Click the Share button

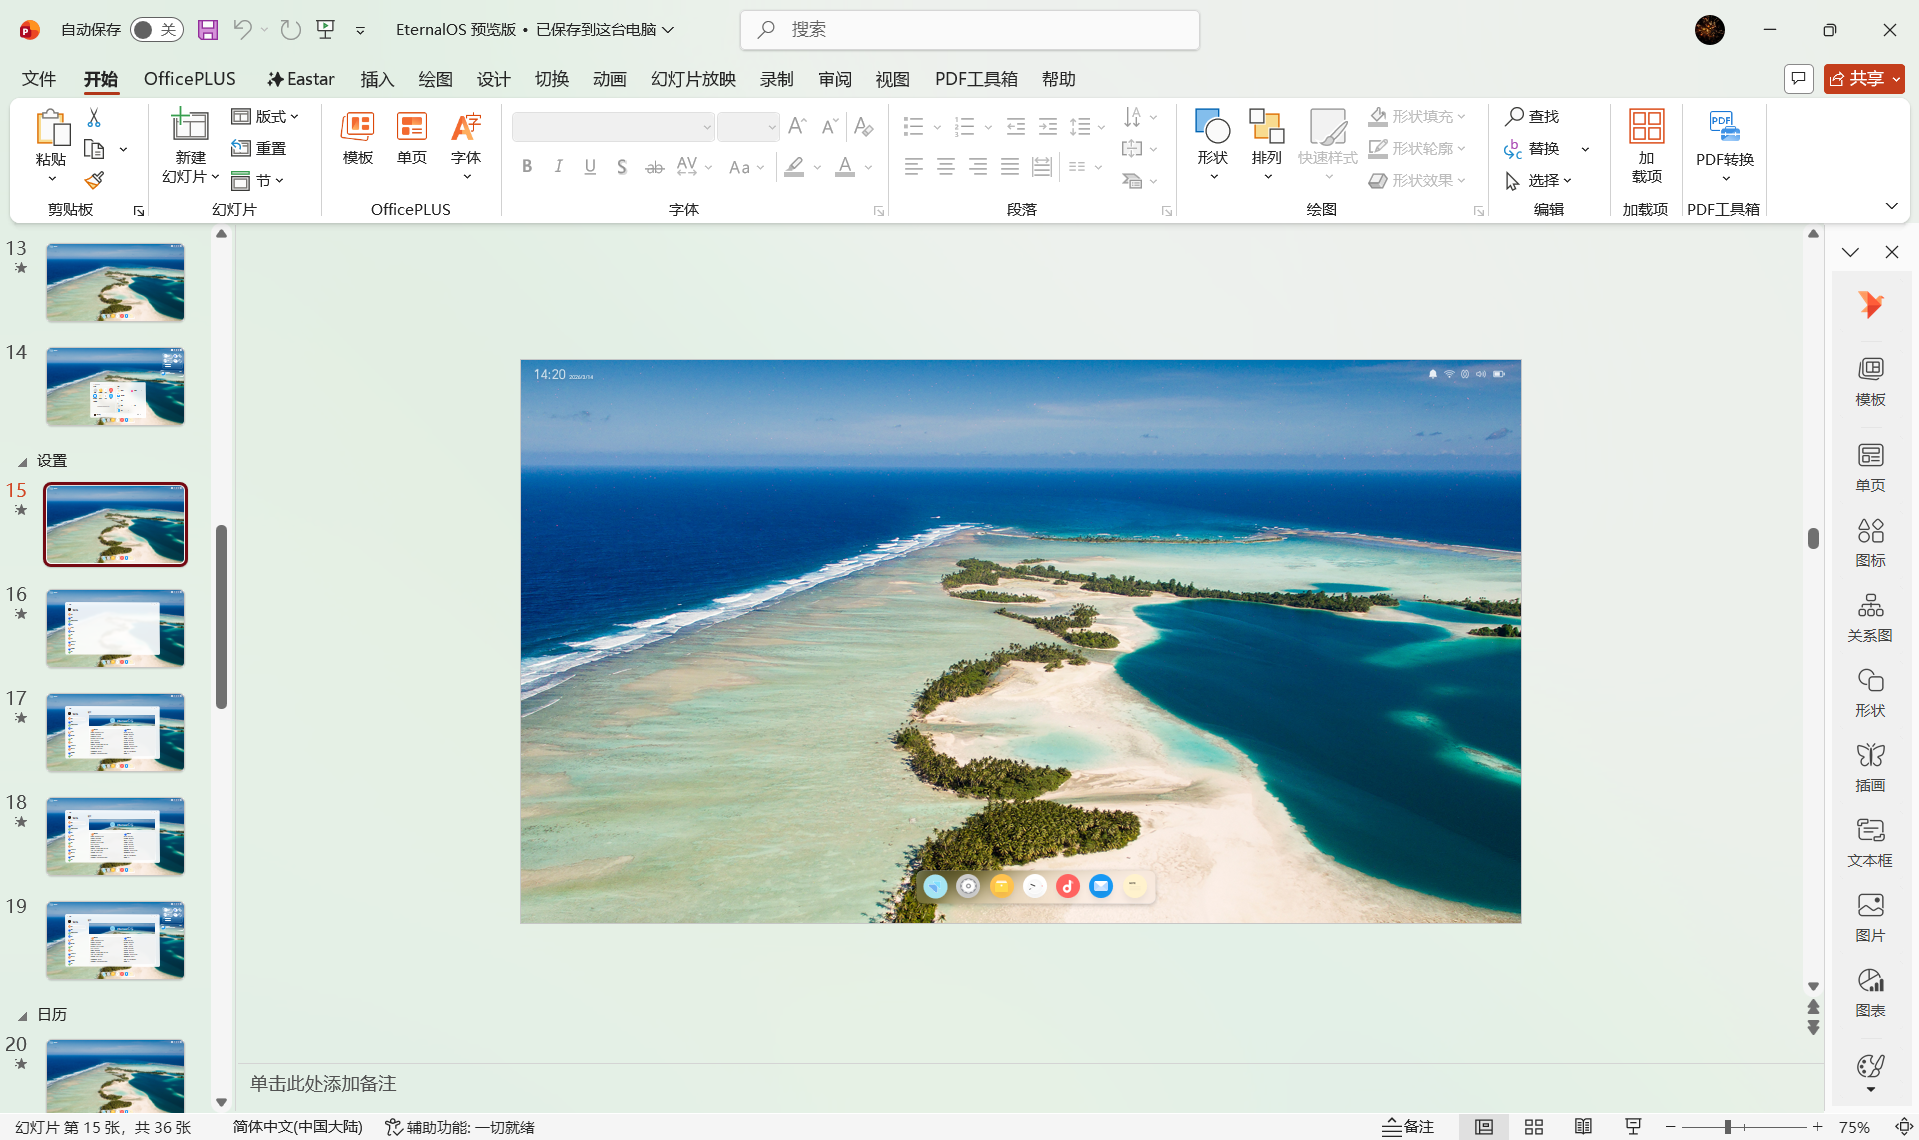coord(1863,79)
